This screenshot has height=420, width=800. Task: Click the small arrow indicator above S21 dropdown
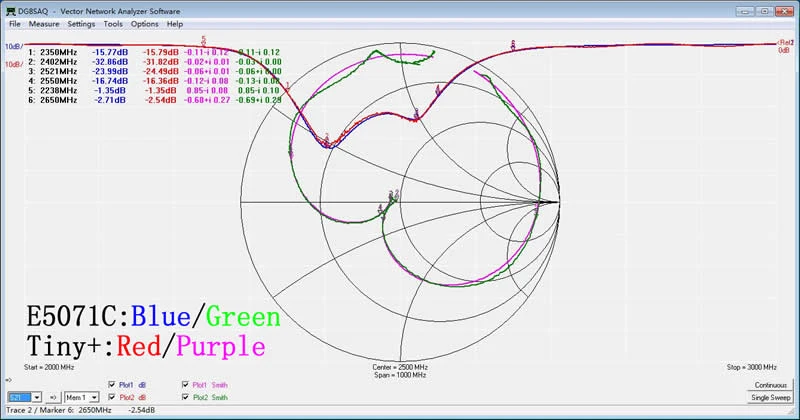coord(8,380)
